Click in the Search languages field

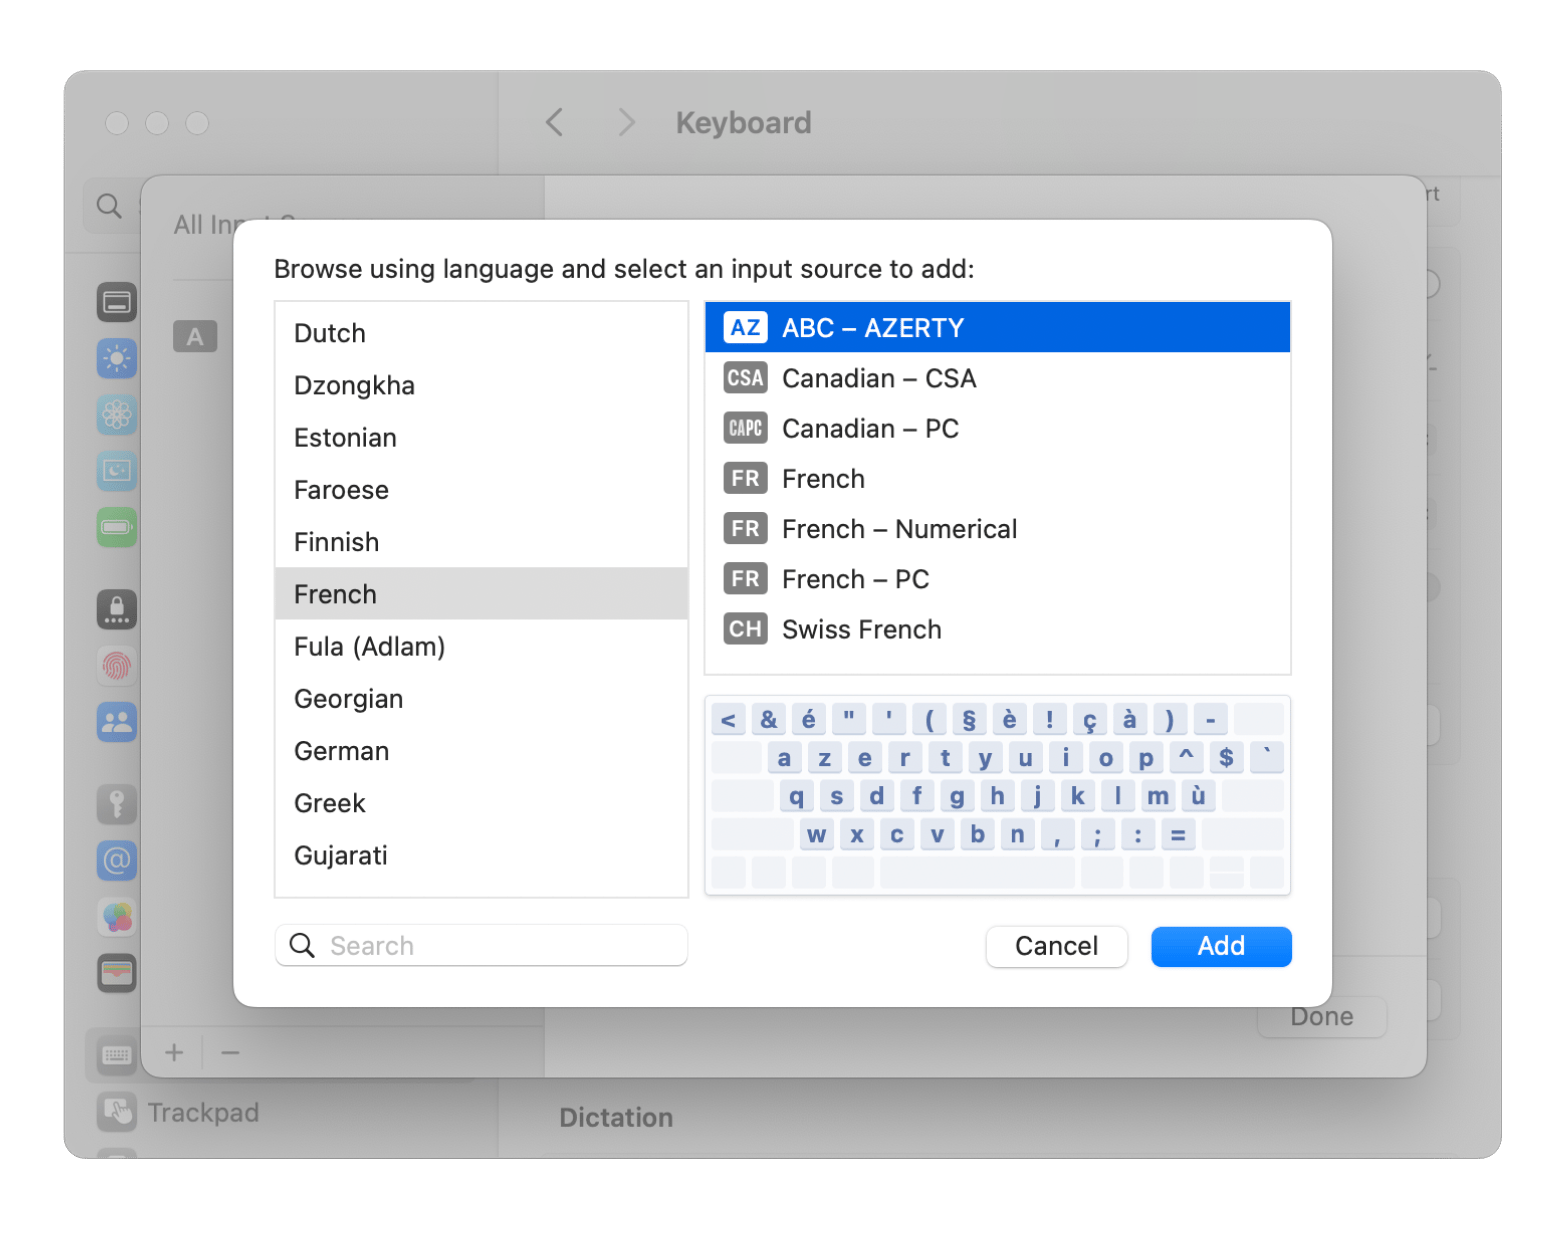pos(481,945)
